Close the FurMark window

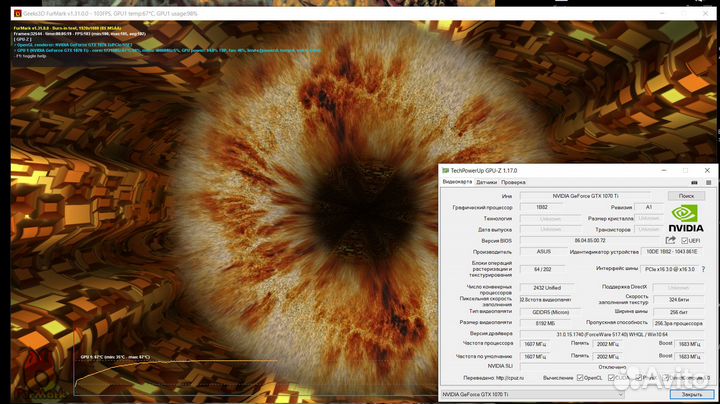[705, 13]
